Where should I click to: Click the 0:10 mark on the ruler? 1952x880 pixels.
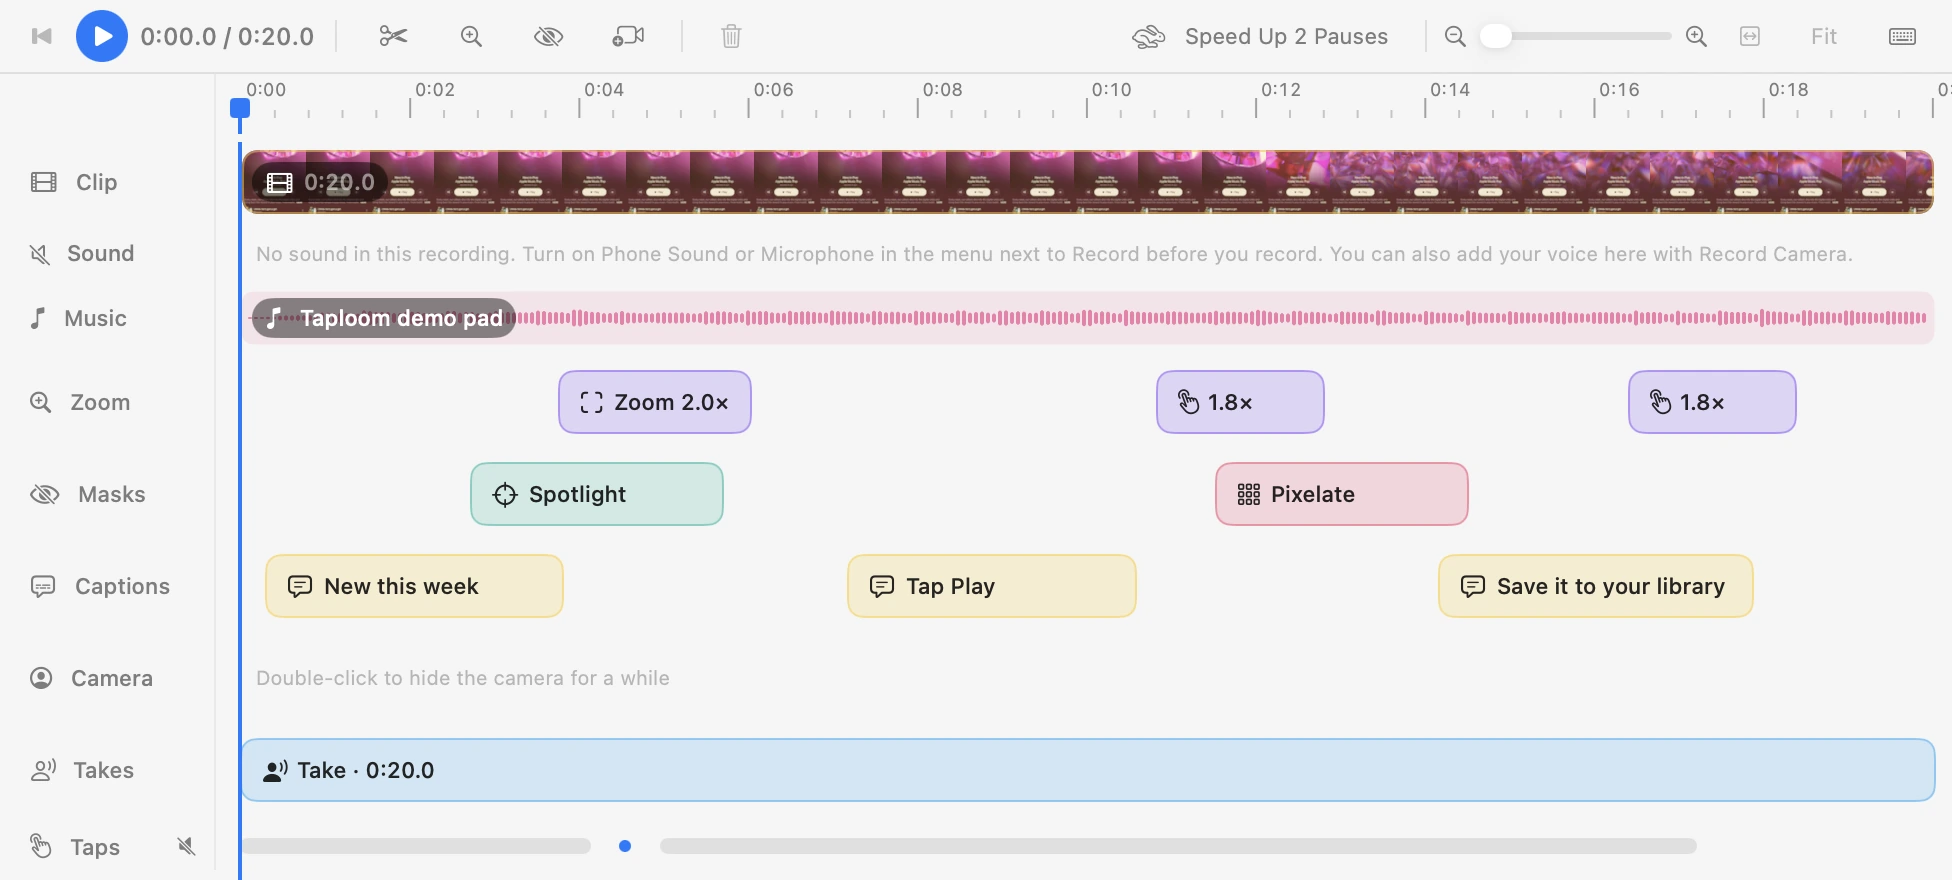1111,90
